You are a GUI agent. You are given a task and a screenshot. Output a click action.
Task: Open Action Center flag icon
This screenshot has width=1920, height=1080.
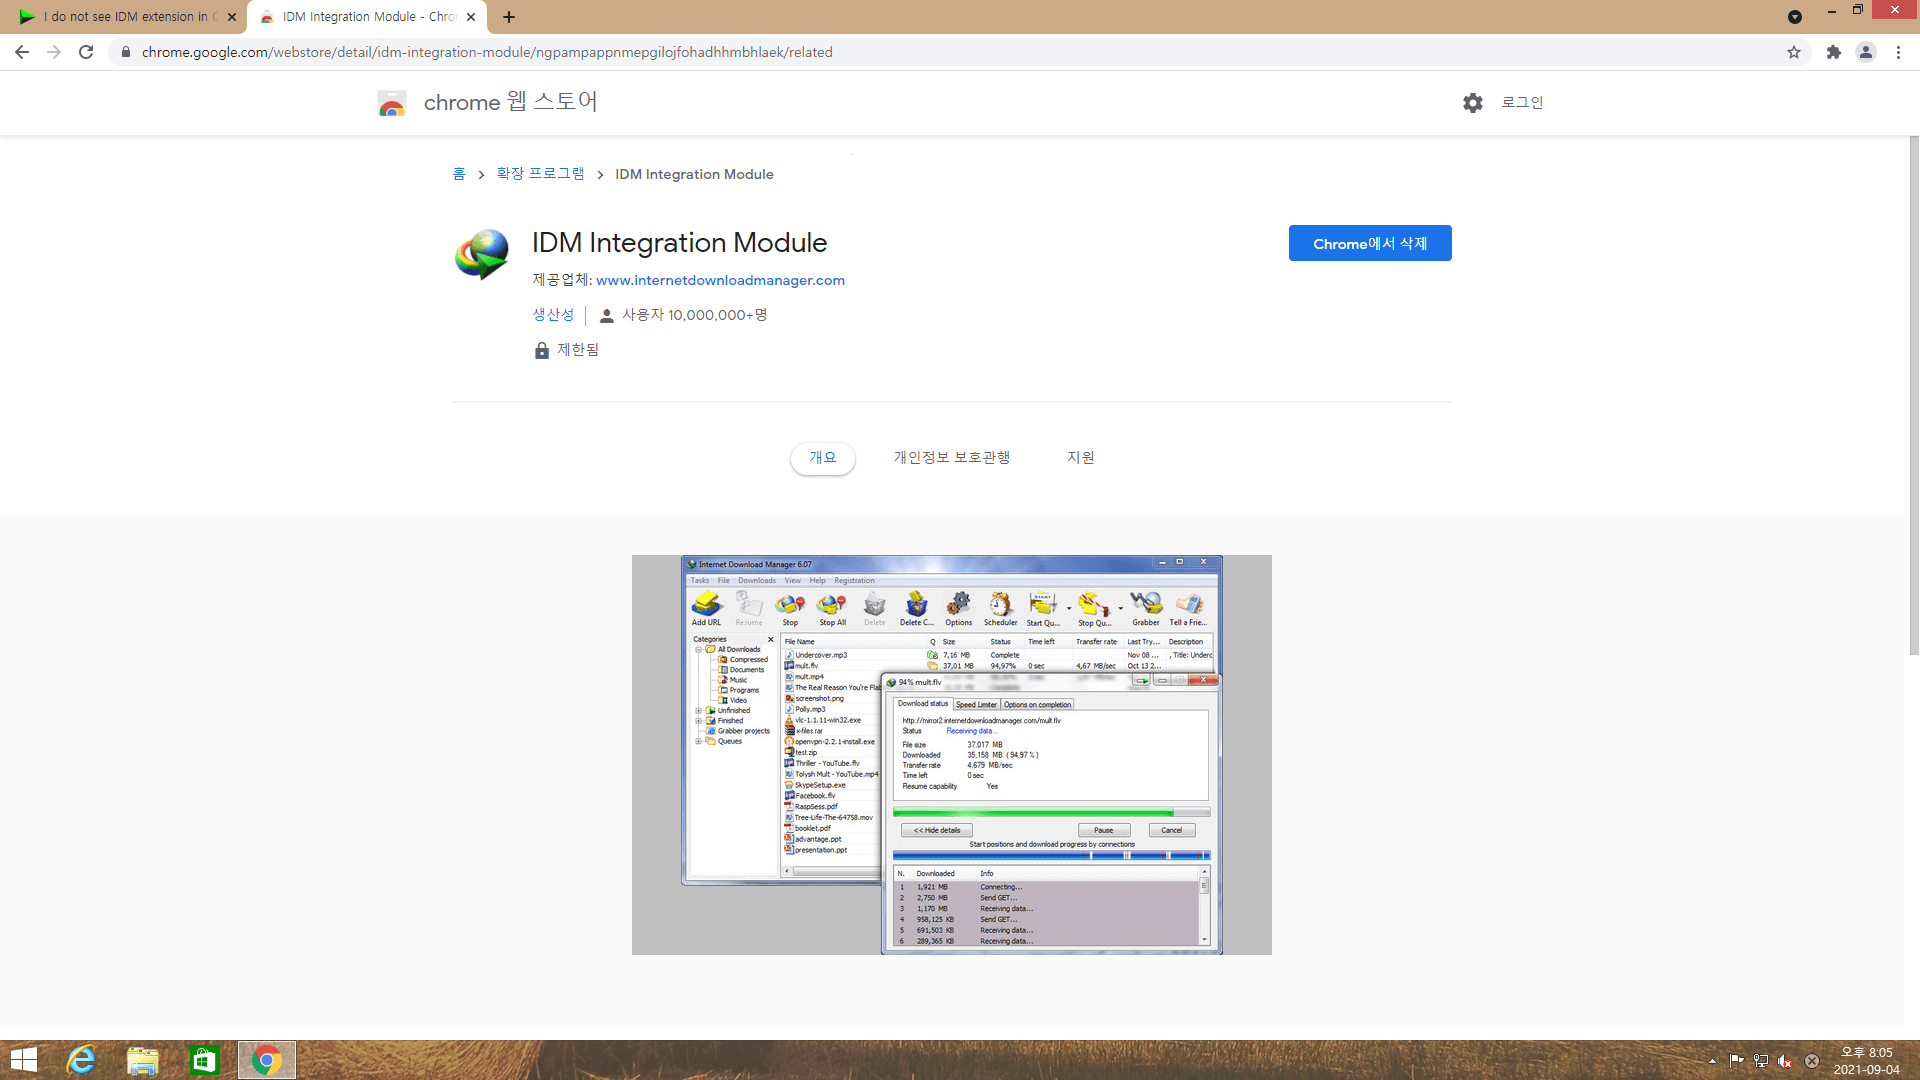1736,1061
